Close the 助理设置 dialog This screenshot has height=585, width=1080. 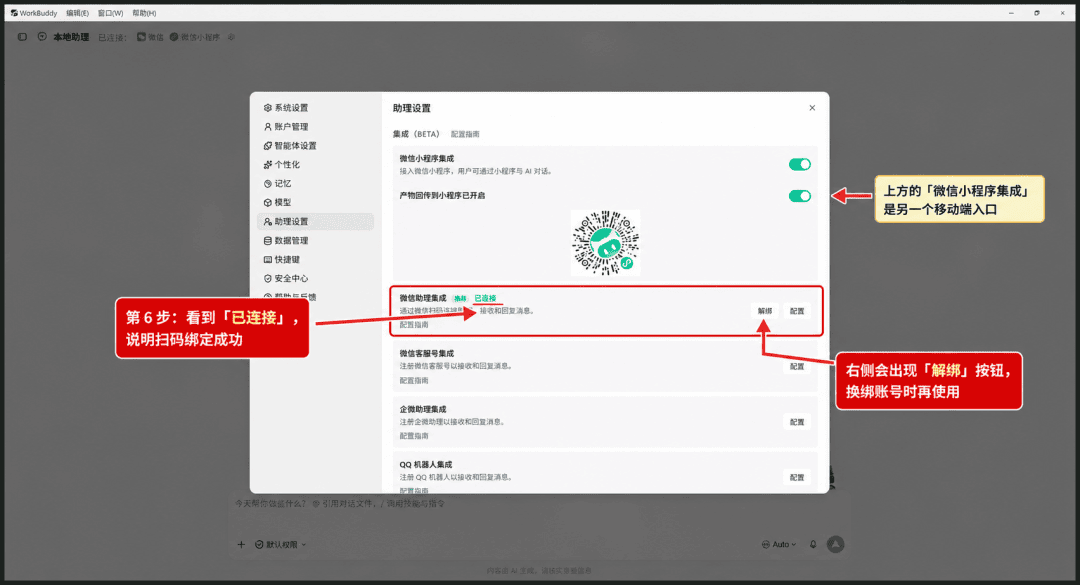[x=812, y=107]
